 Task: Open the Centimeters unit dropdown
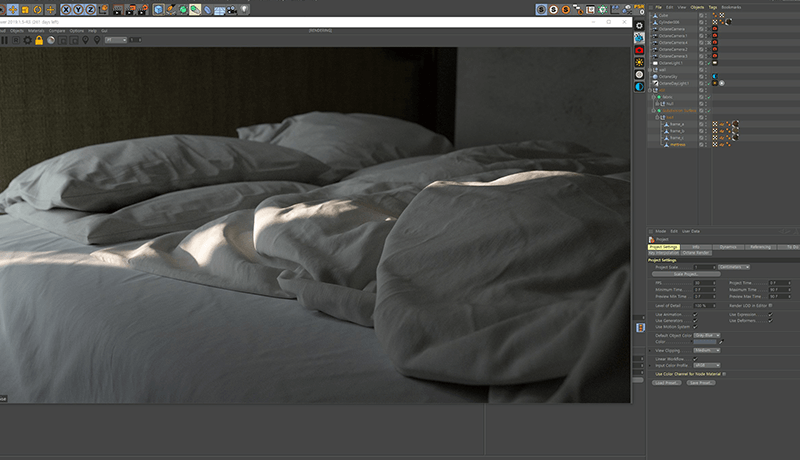(734, 267)
